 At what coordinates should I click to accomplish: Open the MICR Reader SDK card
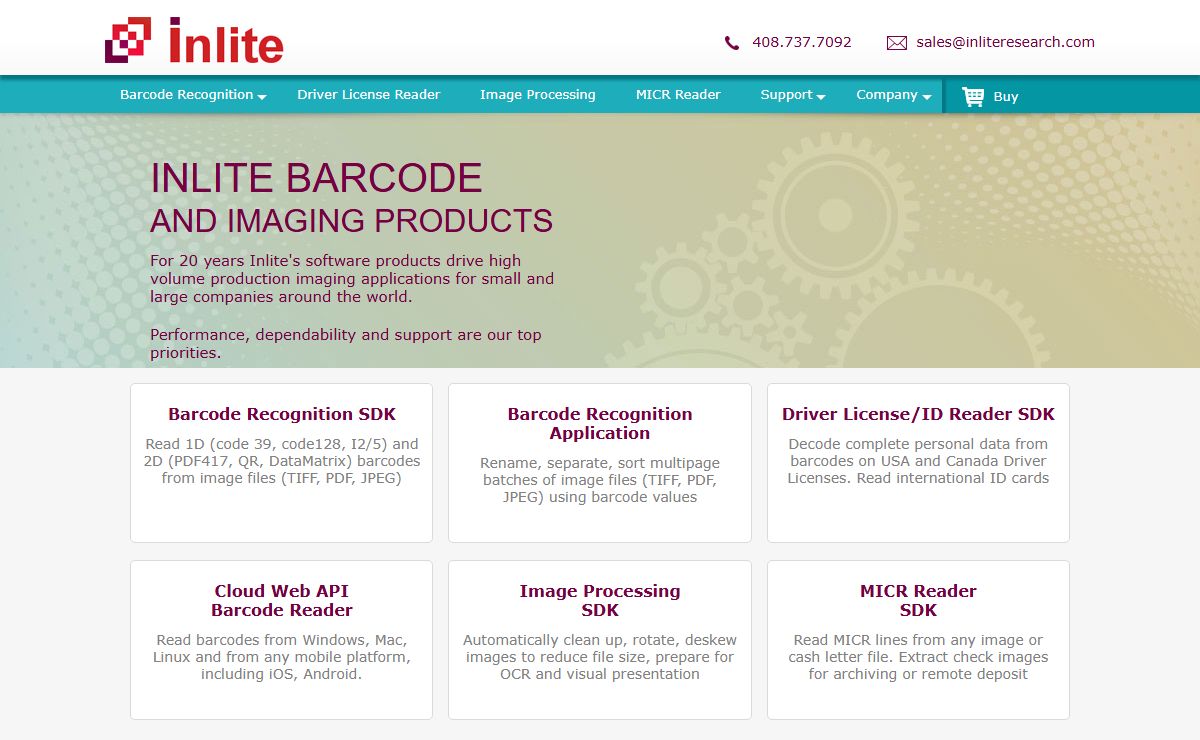tap(918, 640)
